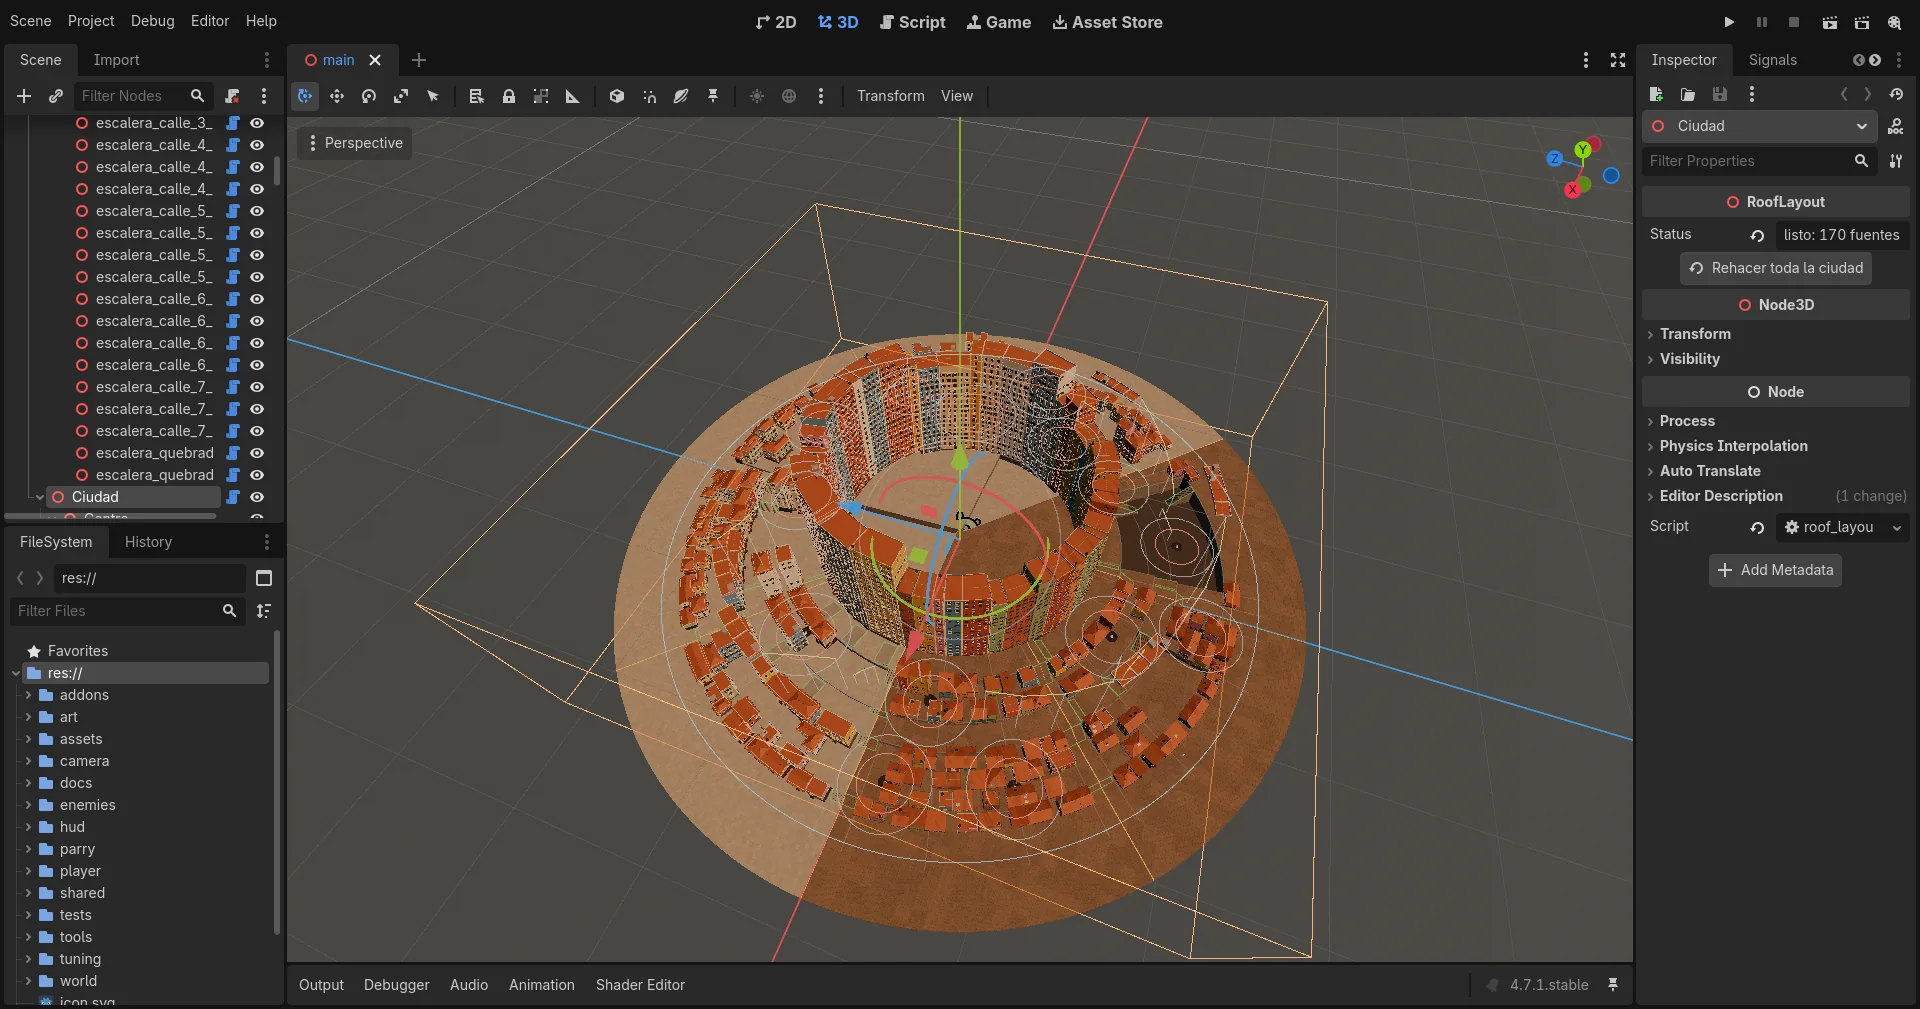Select the Rotate mode tool

pyautogui.click(x=369, y=96)
